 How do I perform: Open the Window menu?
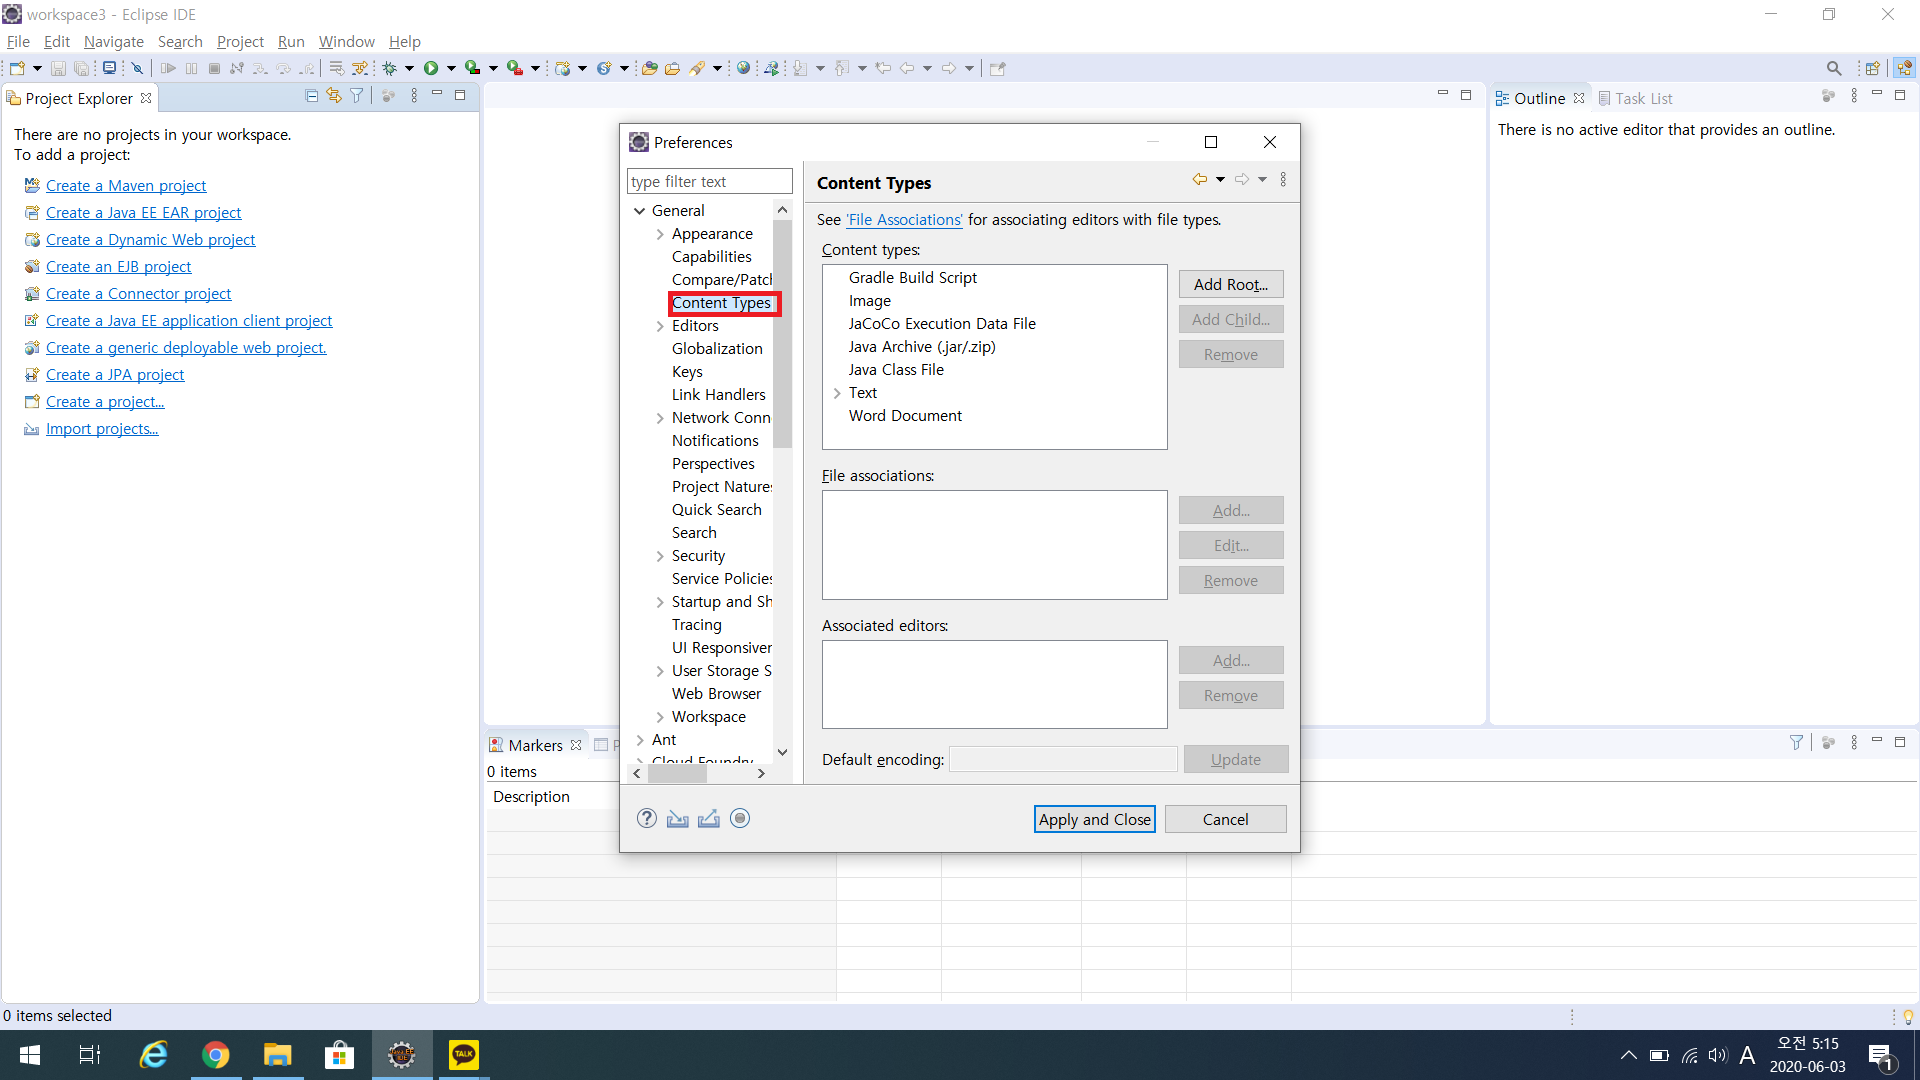346,41
